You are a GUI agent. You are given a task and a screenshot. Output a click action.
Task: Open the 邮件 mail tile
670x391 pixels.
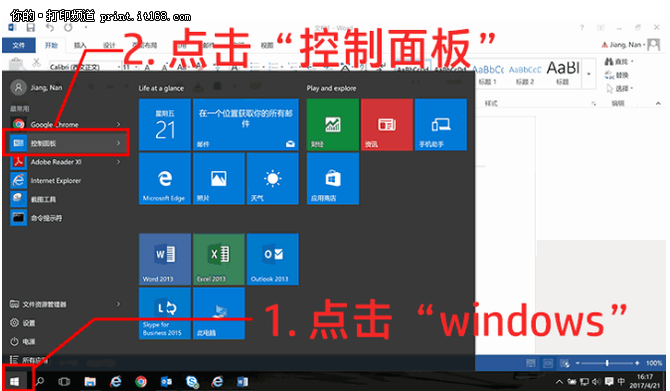point(246,124)
